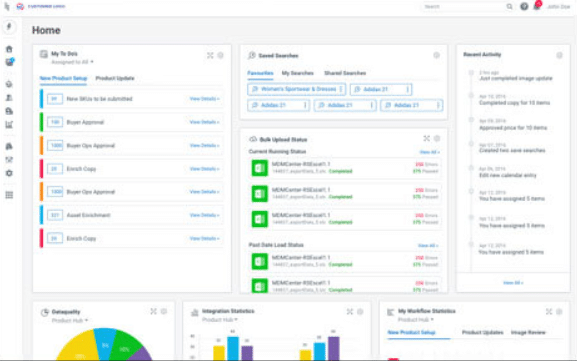Expand the My To Do's widget fullscreen

[210, 55]
